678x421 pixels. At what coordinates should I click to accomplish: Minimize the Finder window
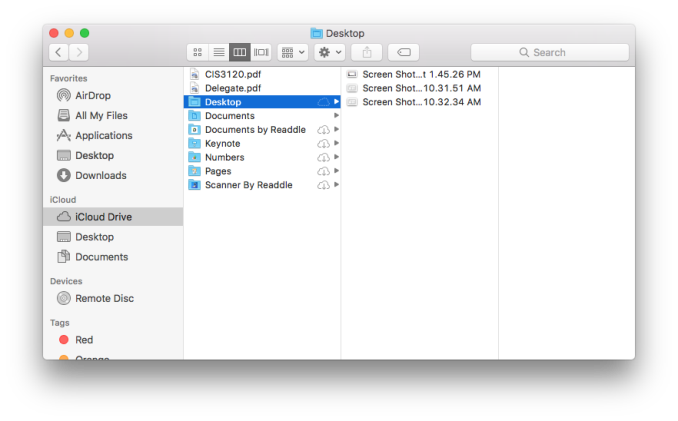pos(69,33)
